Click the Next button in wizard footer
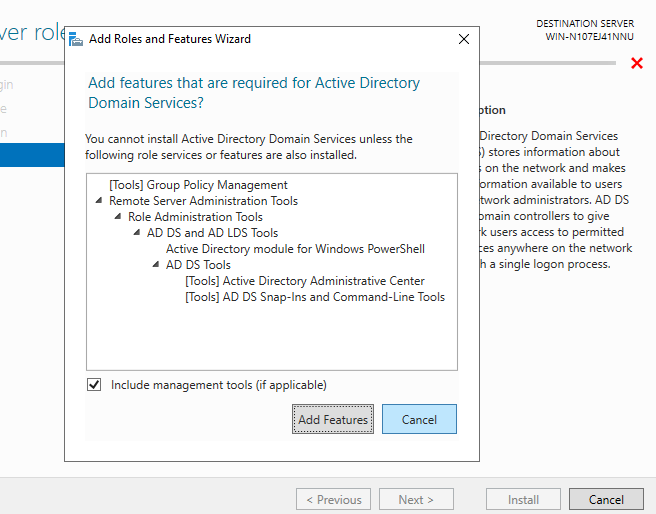The image size is (656, 514). tap(416, 500)
